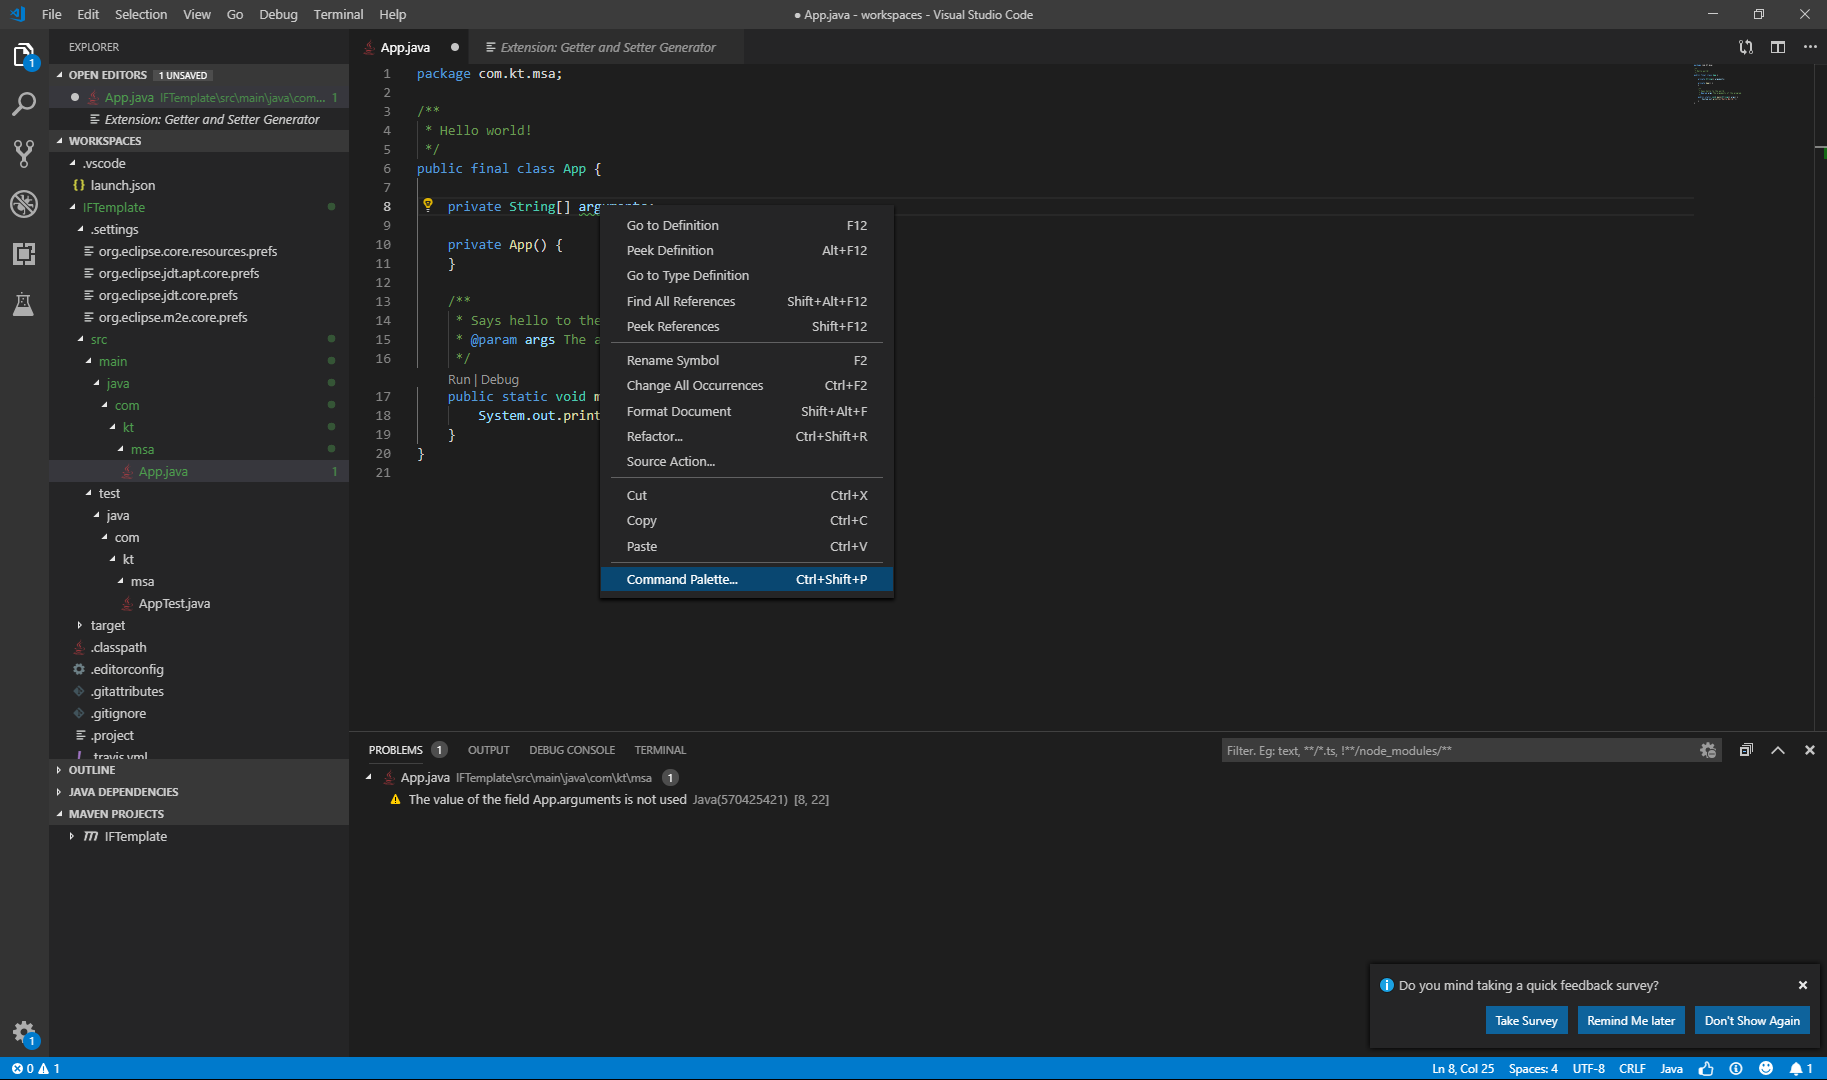Click the Remind Me later button
Image resolution: width=1827 pixels, height=1080 pixels.
pos(1631,1020)
